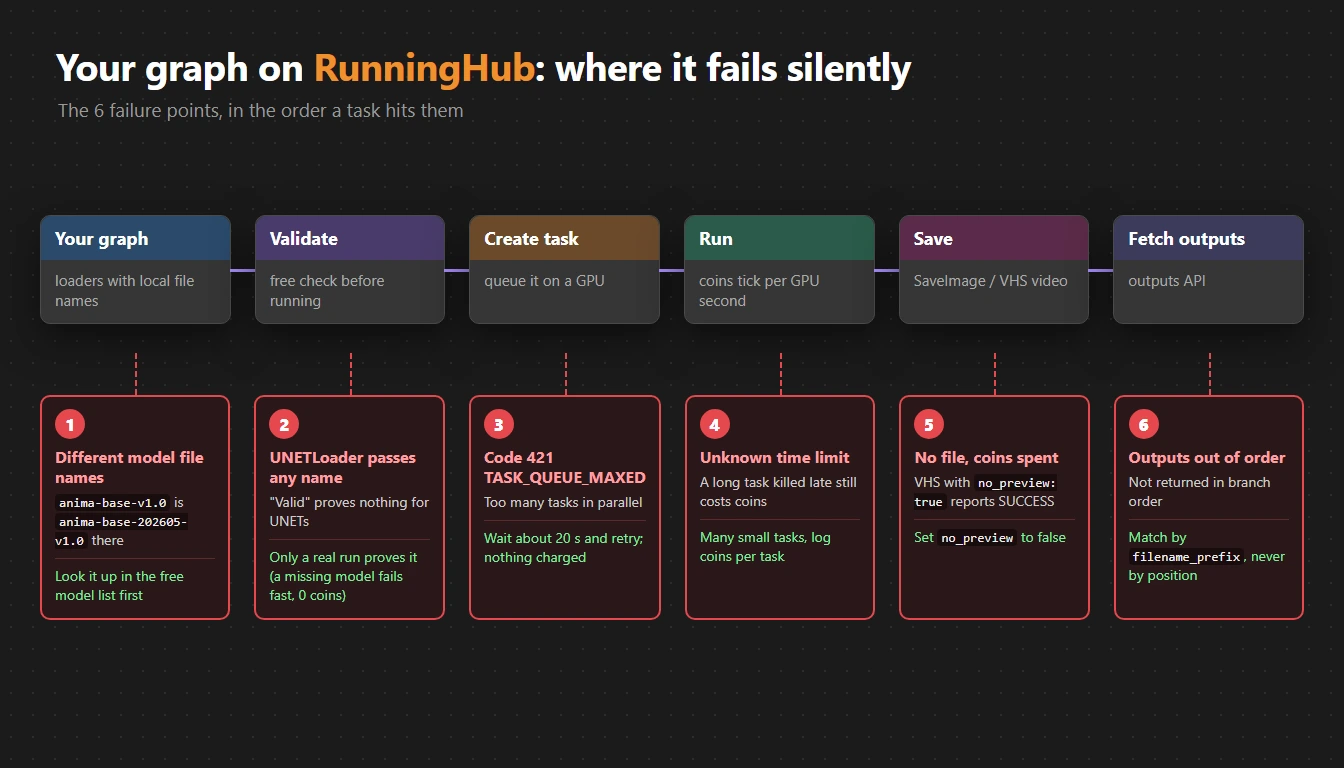The image size is (1344, 768).
Task: Select the "Outputs out of order" failure title
Action: [x=1207, y=457]
